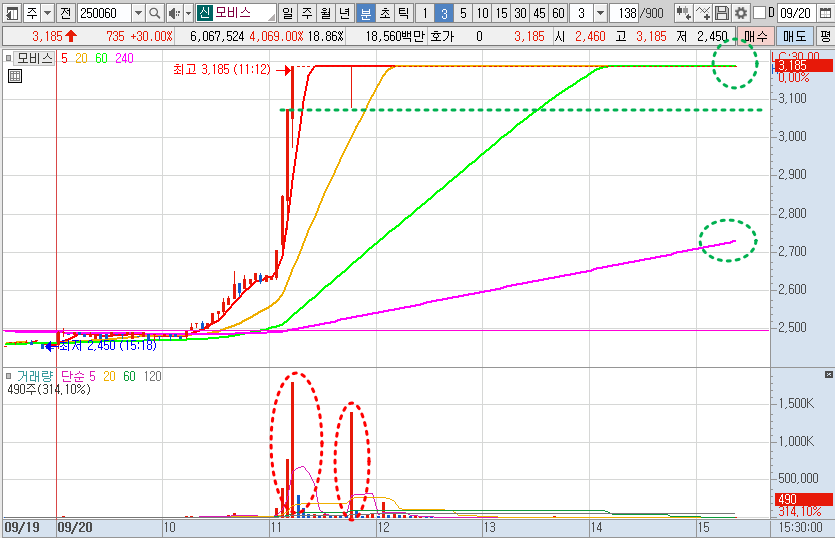This screenshot has width=835, height=538.
Task: Set interval button 3 (highlighted)
Action: pos(444,13)
